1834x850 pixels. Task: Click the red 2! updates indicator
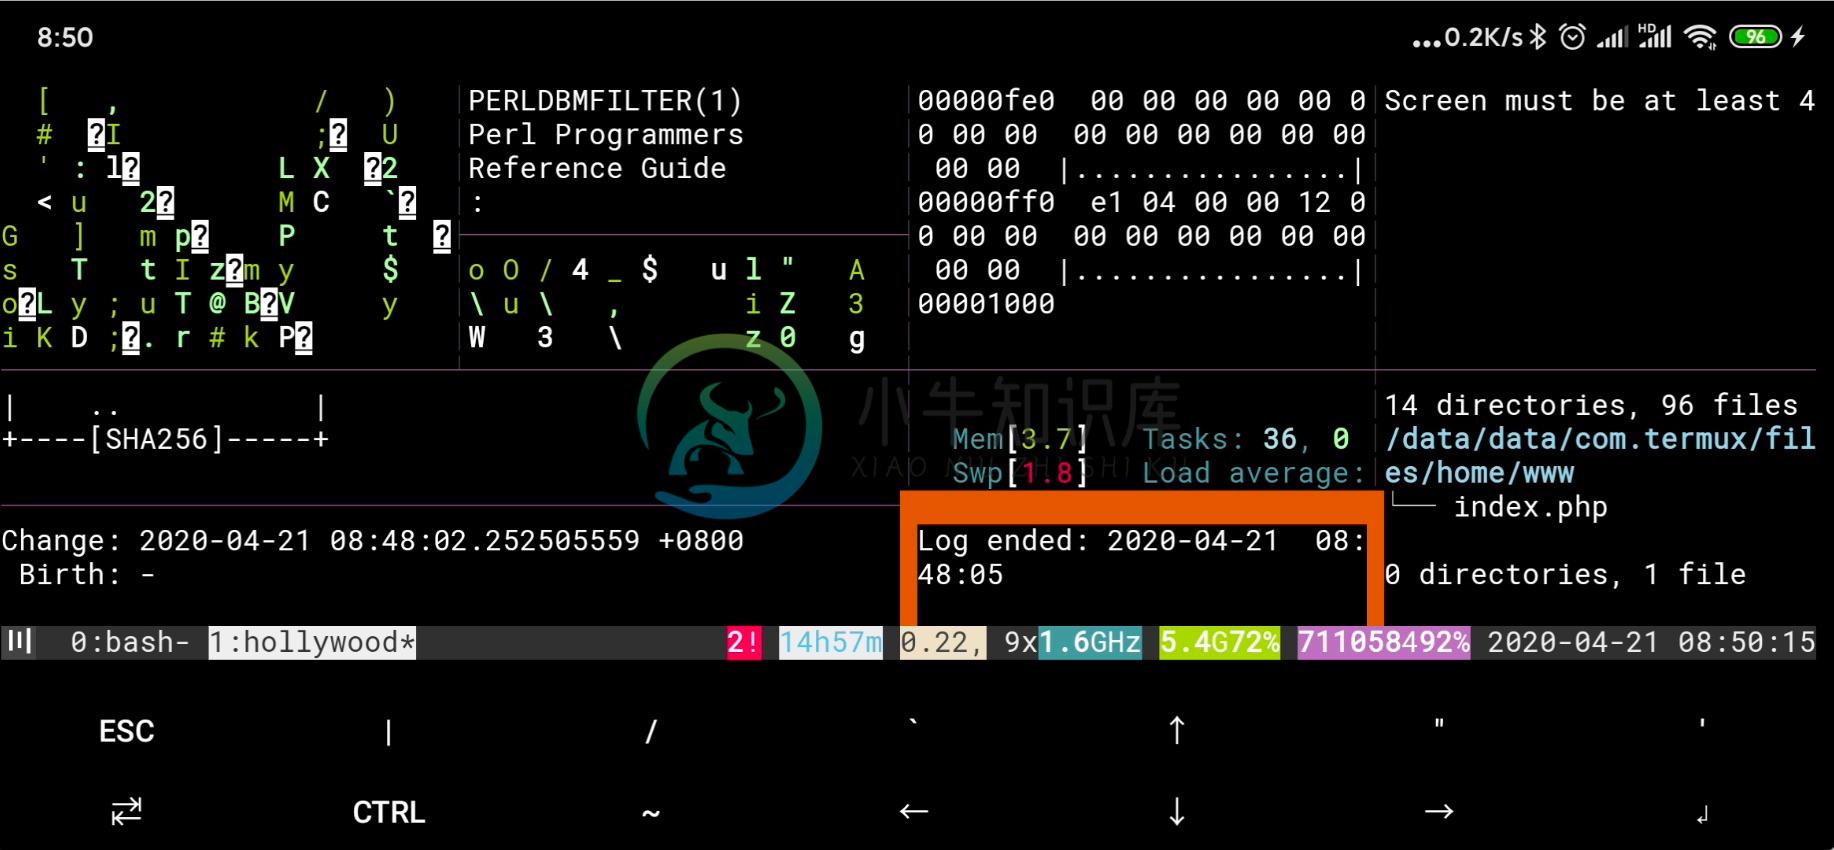[743, 642]
